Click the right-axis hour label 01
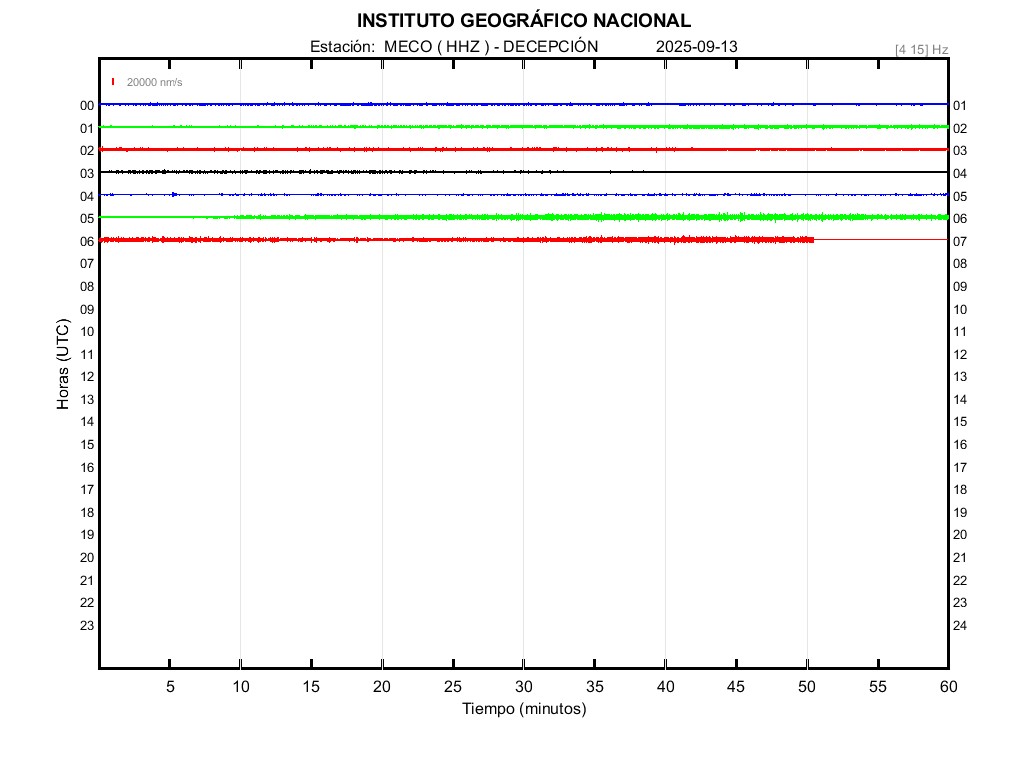The width and height of the screenshot is (1024, 768). (x=960, y=106)
